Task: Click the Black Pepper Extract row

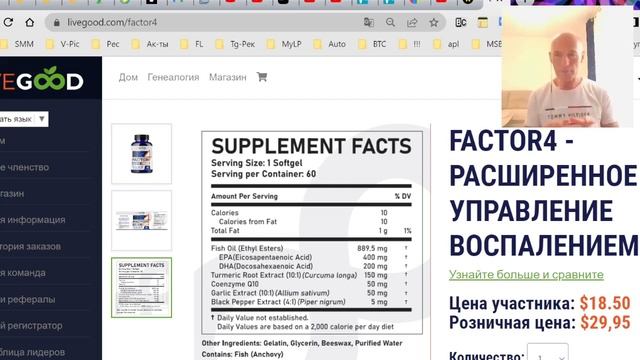Action: coord(311,302)
